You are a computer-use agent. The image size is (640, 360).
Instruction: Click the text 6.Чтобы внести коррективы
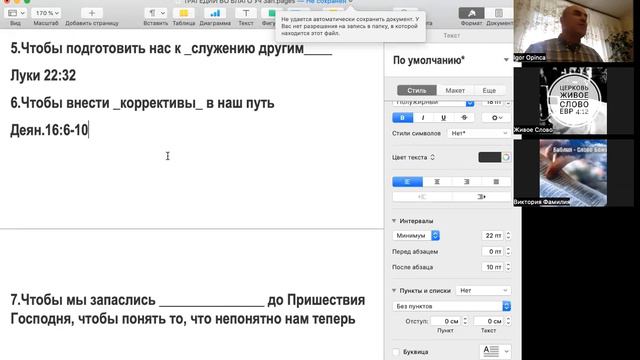142,103
